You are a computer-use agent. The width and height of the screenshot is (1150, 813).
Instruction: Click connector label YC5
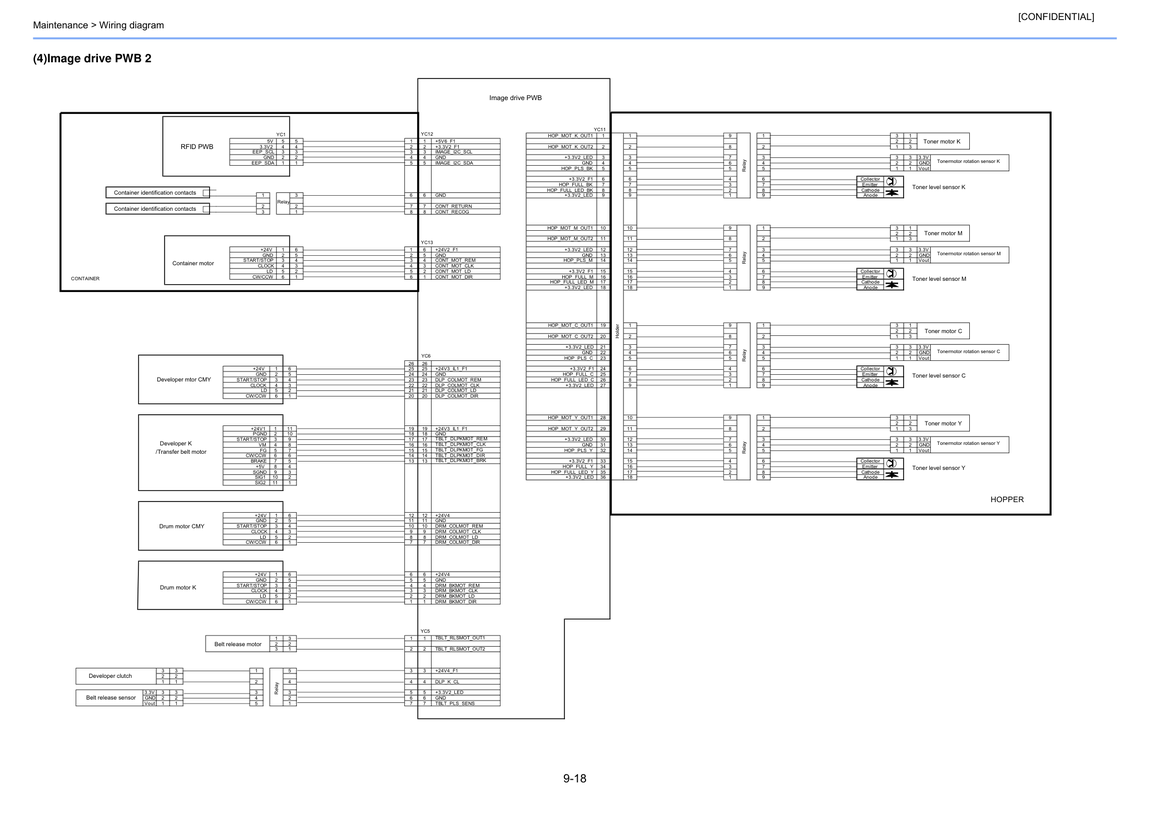[x=425, y=631]
